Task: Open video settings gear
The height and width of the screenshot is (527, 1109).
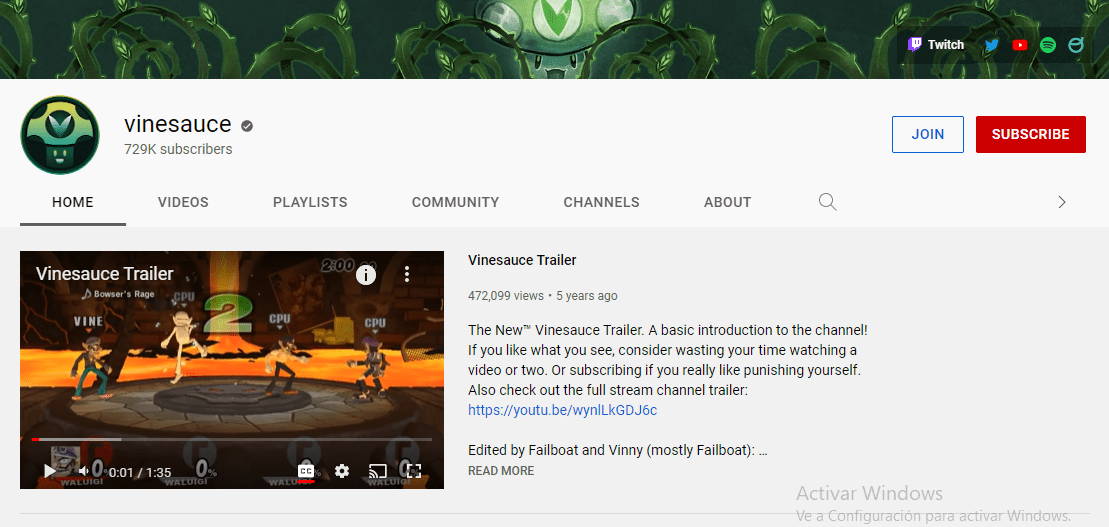Action: 342,471
